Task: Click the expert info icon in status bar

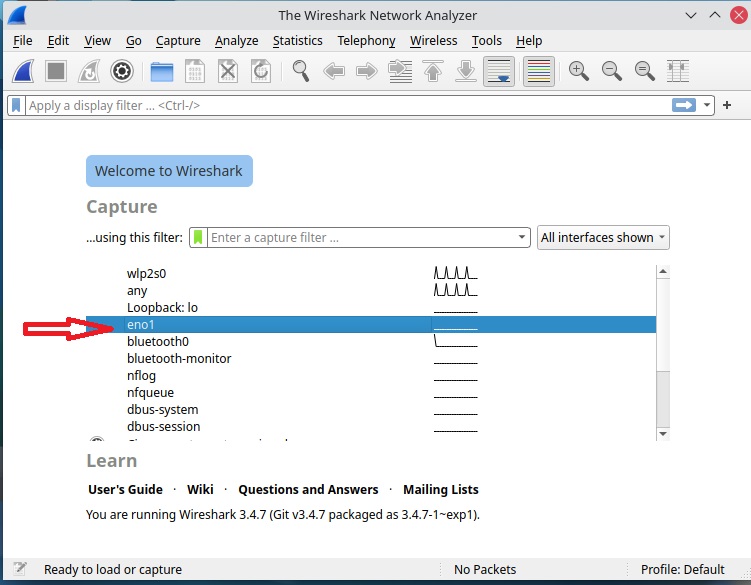Action: 20,569
